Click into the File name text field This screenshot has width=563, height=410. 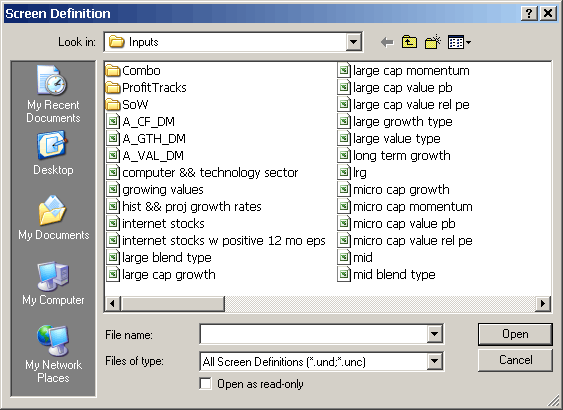tap(314, 334)
